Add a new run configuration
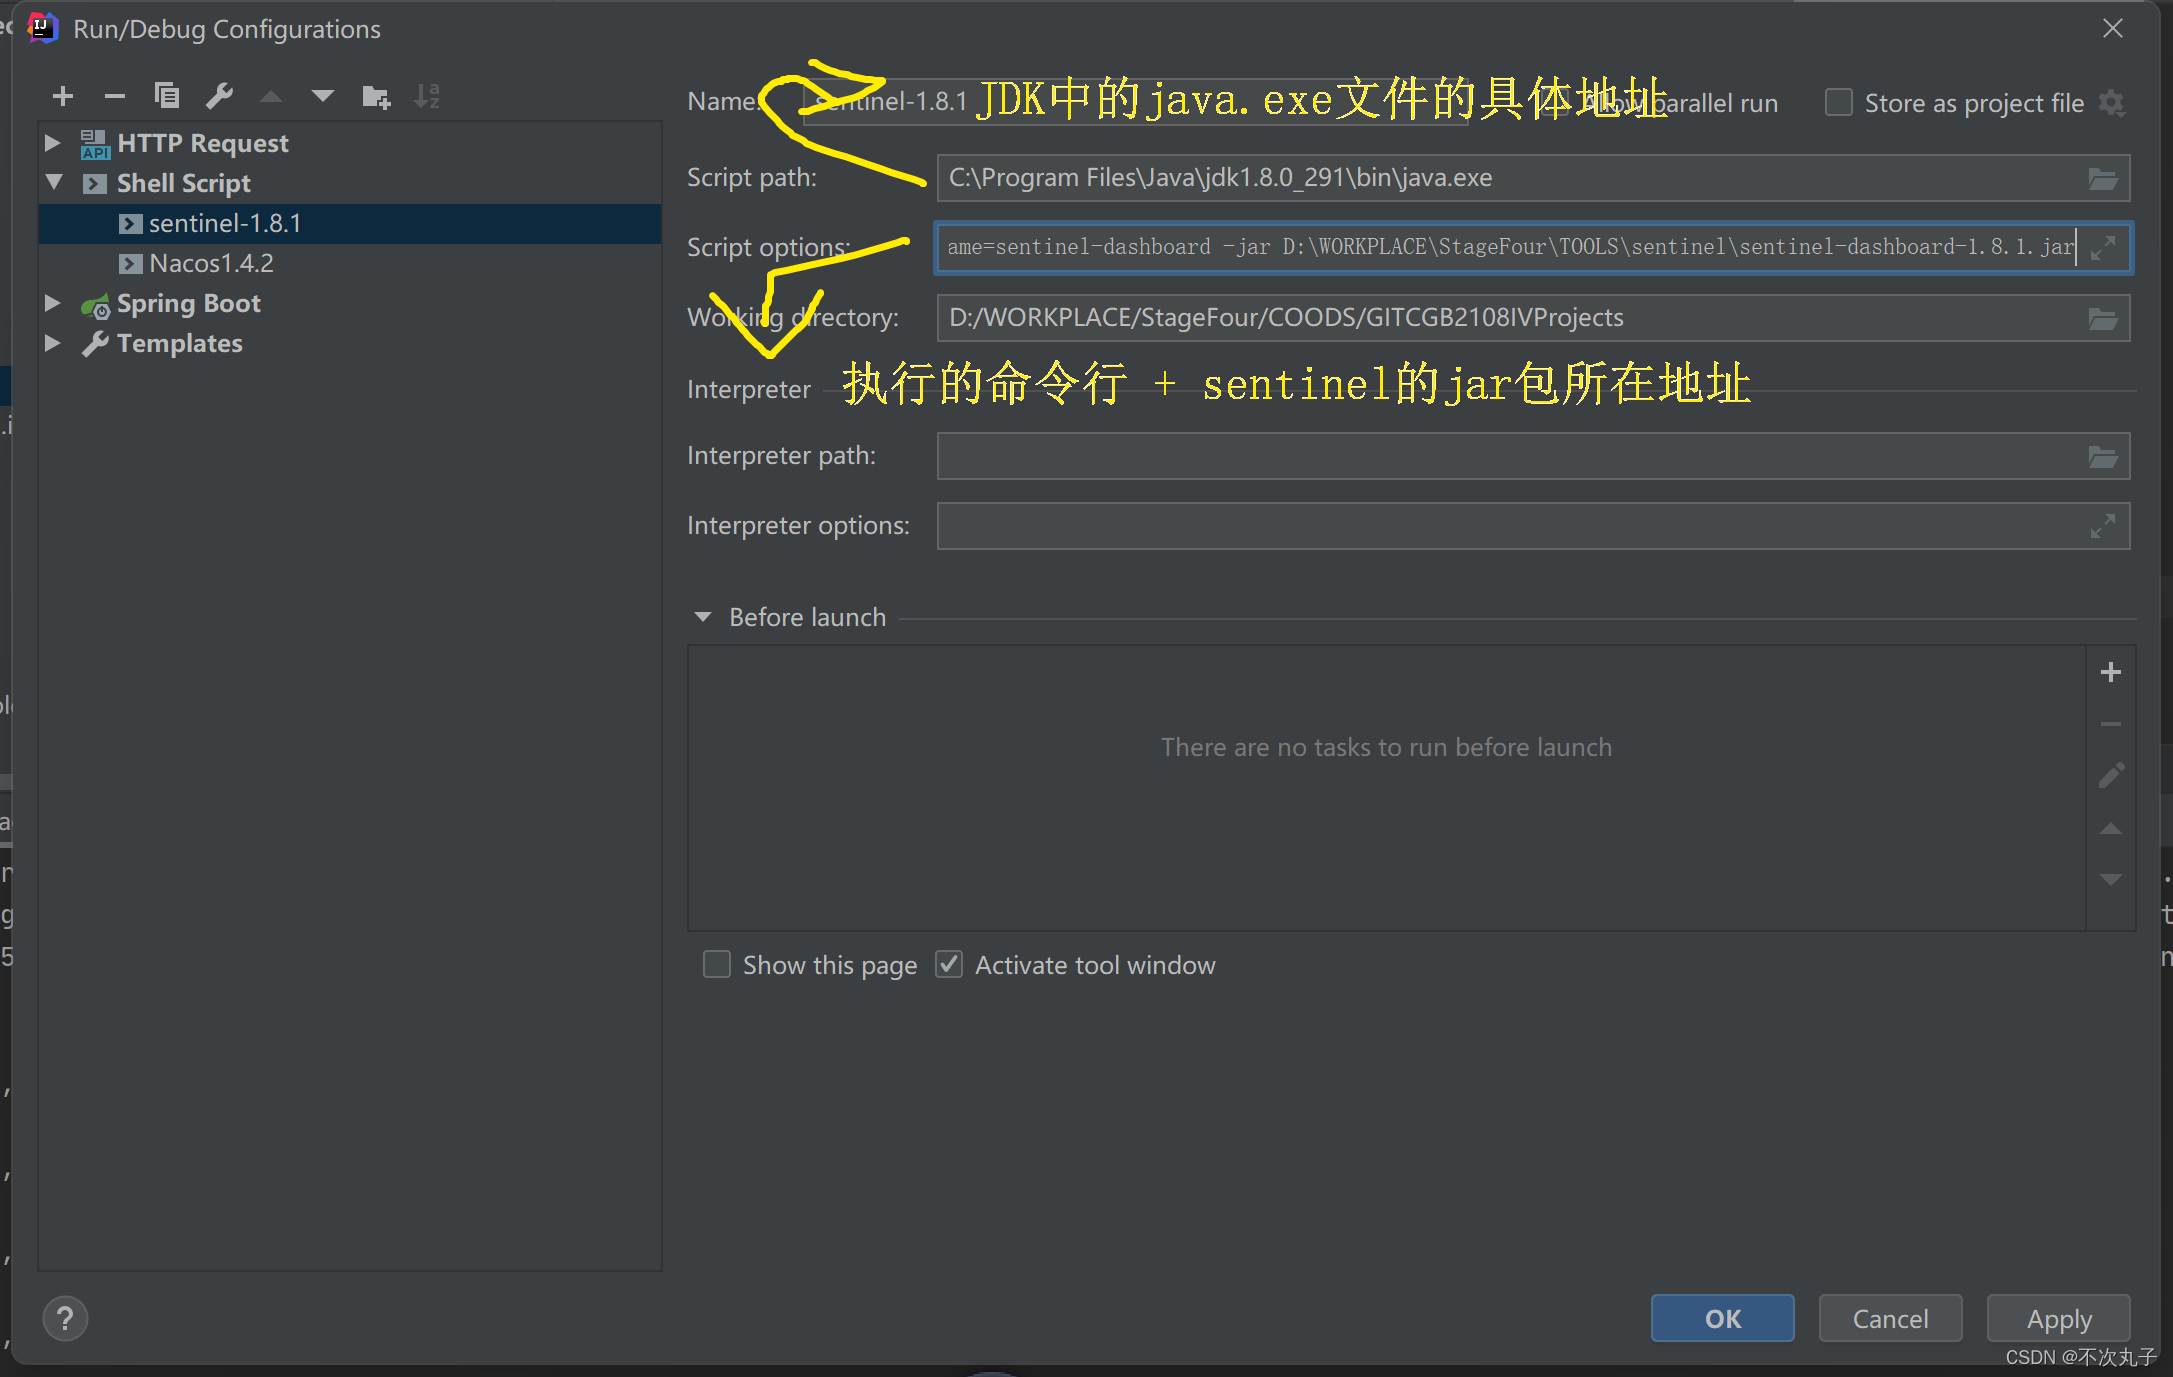This screenshot has height=1377, width=2173. (62, 96)
